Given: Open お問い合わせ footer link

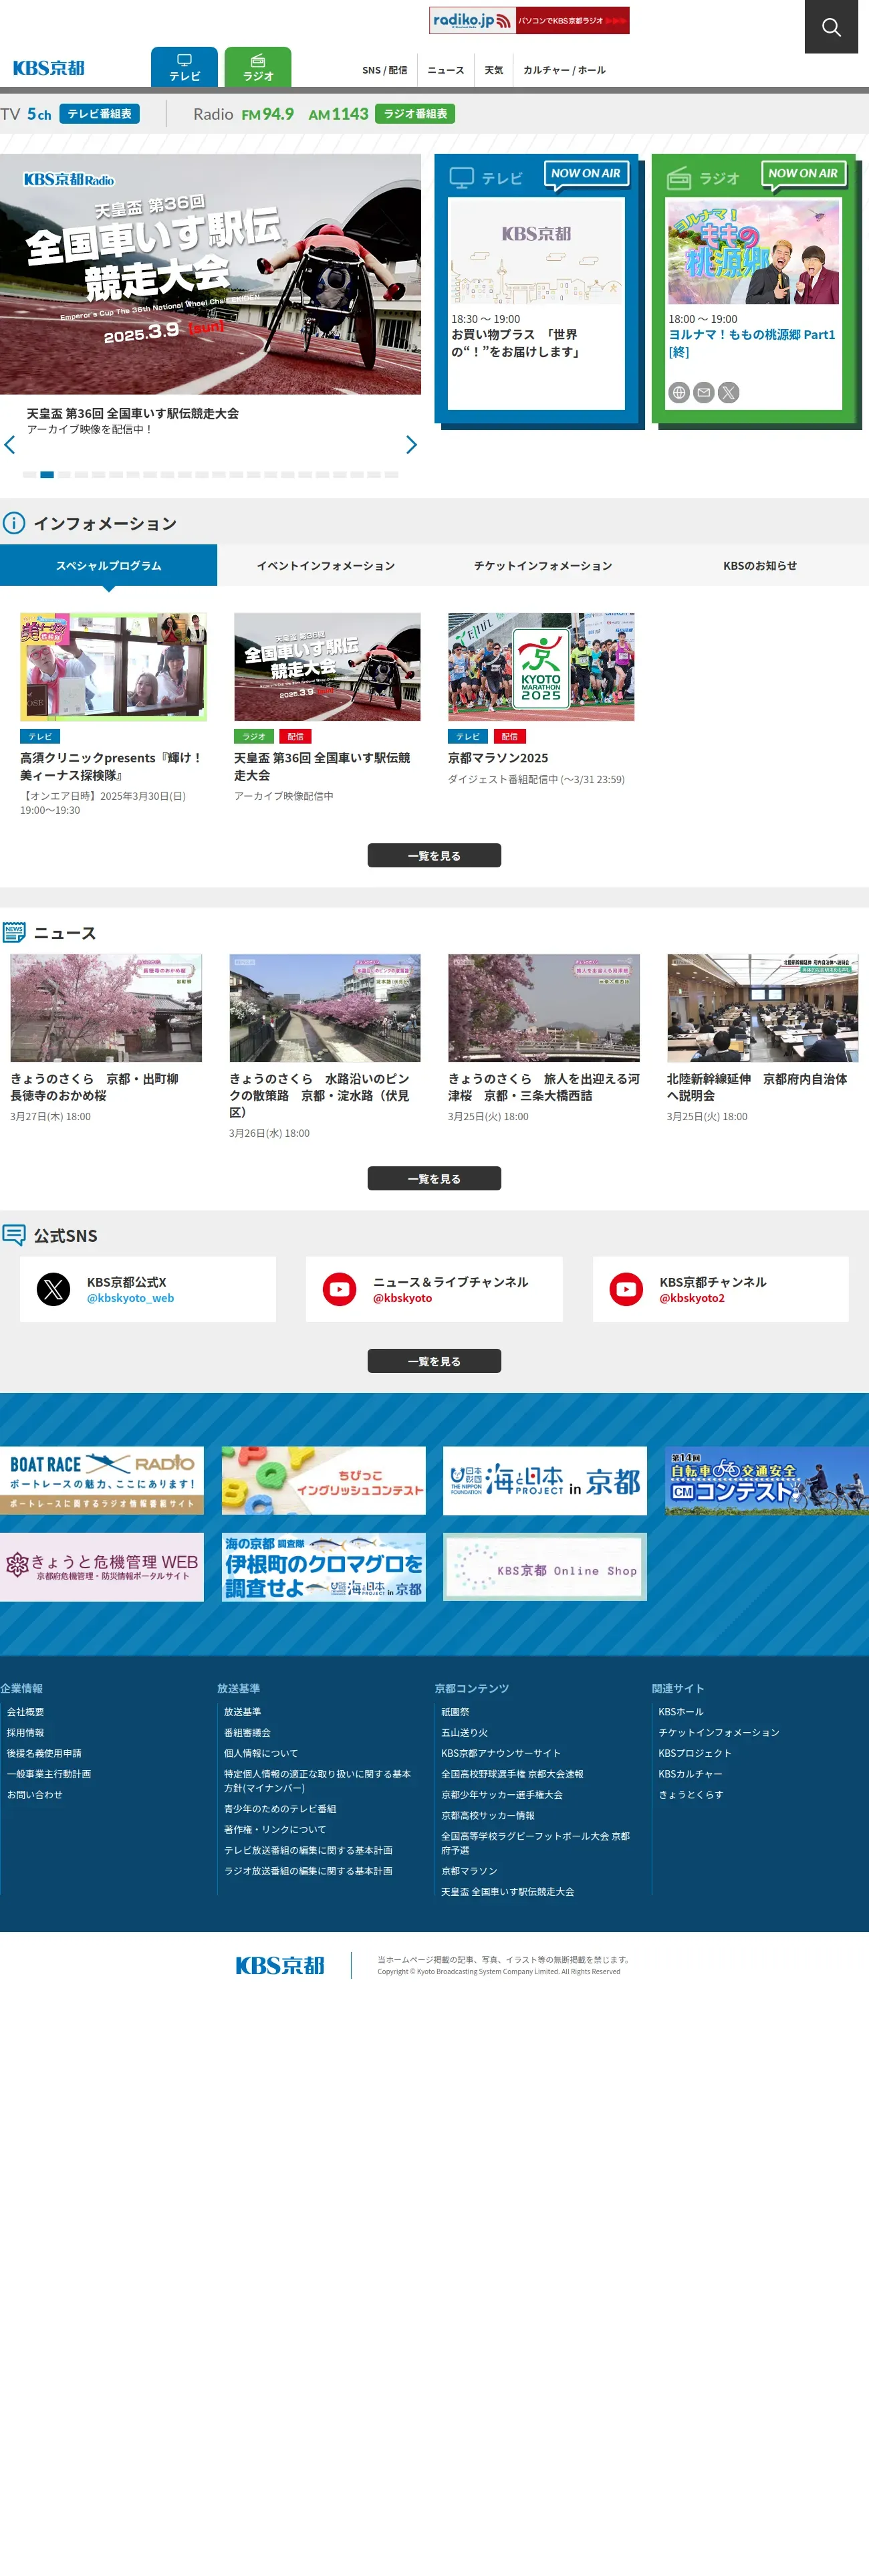Looking at the screenshot, I should click(35, 1795).
